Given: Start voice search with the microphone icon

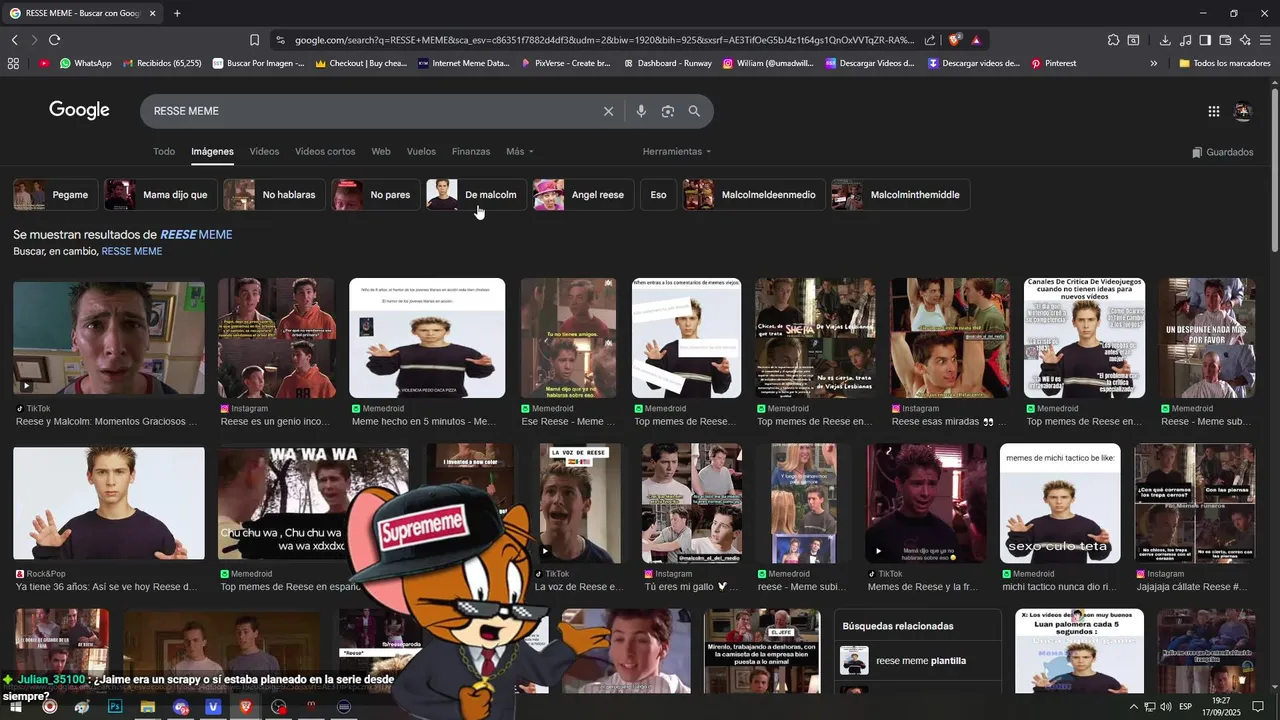Looking at the screenshot, I should coord(641,111).
